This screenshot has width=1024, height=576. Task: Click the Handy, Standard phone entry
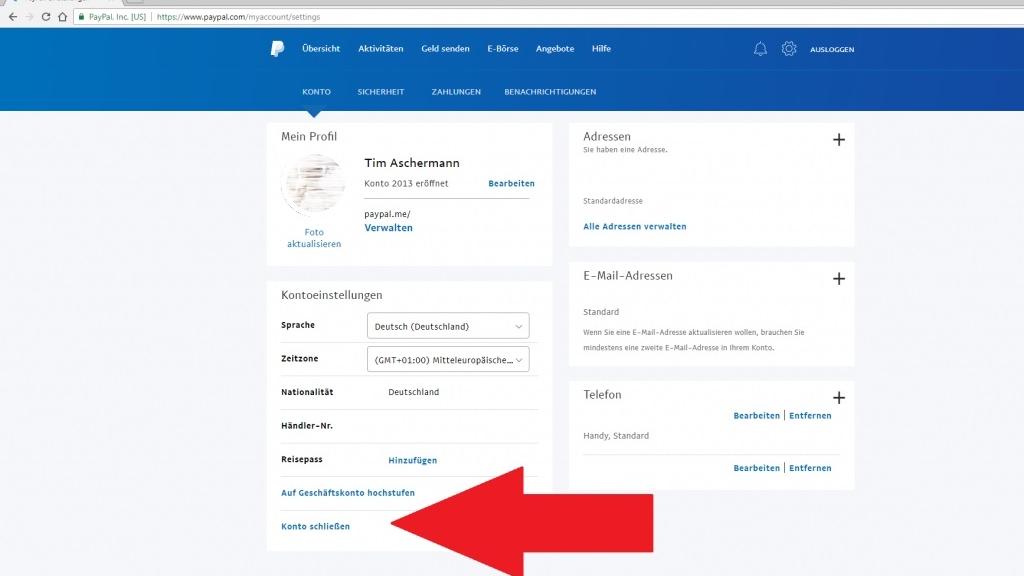coord(616,436)
